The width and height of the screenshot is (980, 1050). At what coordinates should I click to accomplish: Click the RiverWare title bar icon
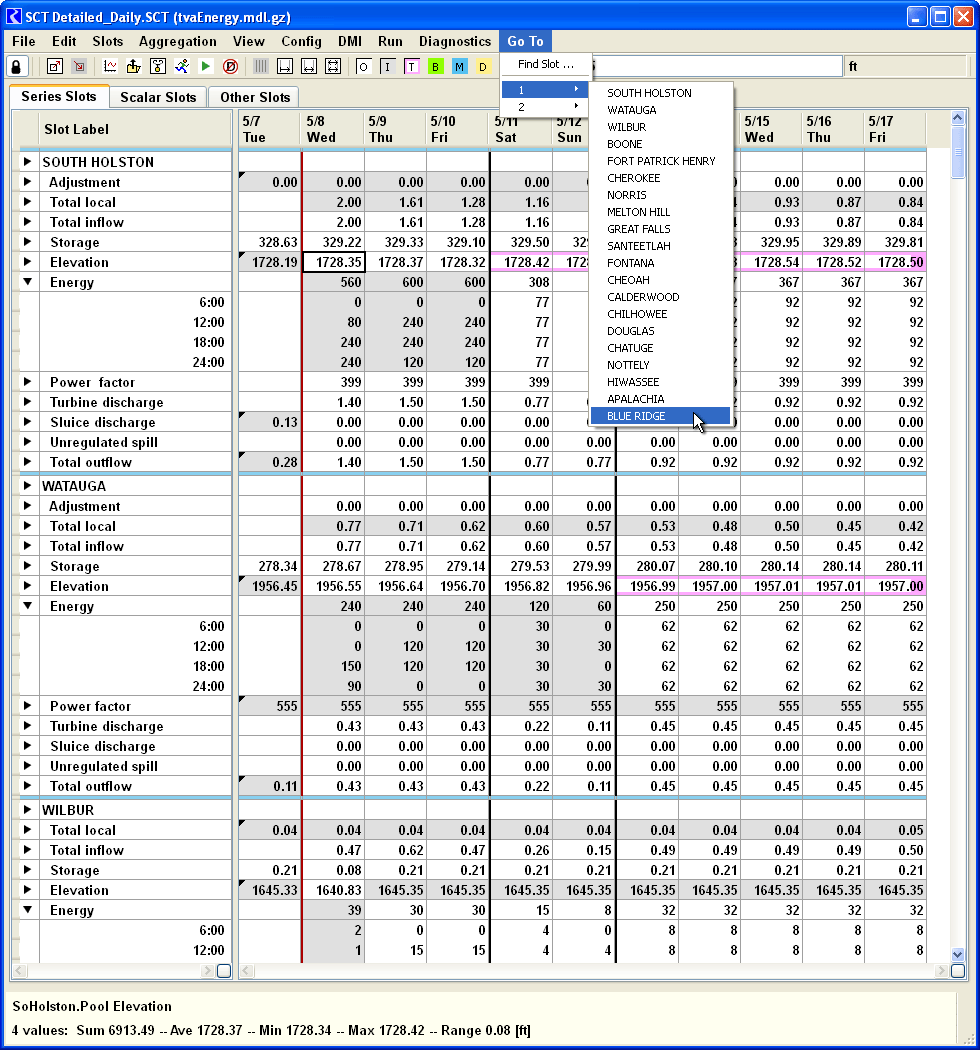(13, 16)
